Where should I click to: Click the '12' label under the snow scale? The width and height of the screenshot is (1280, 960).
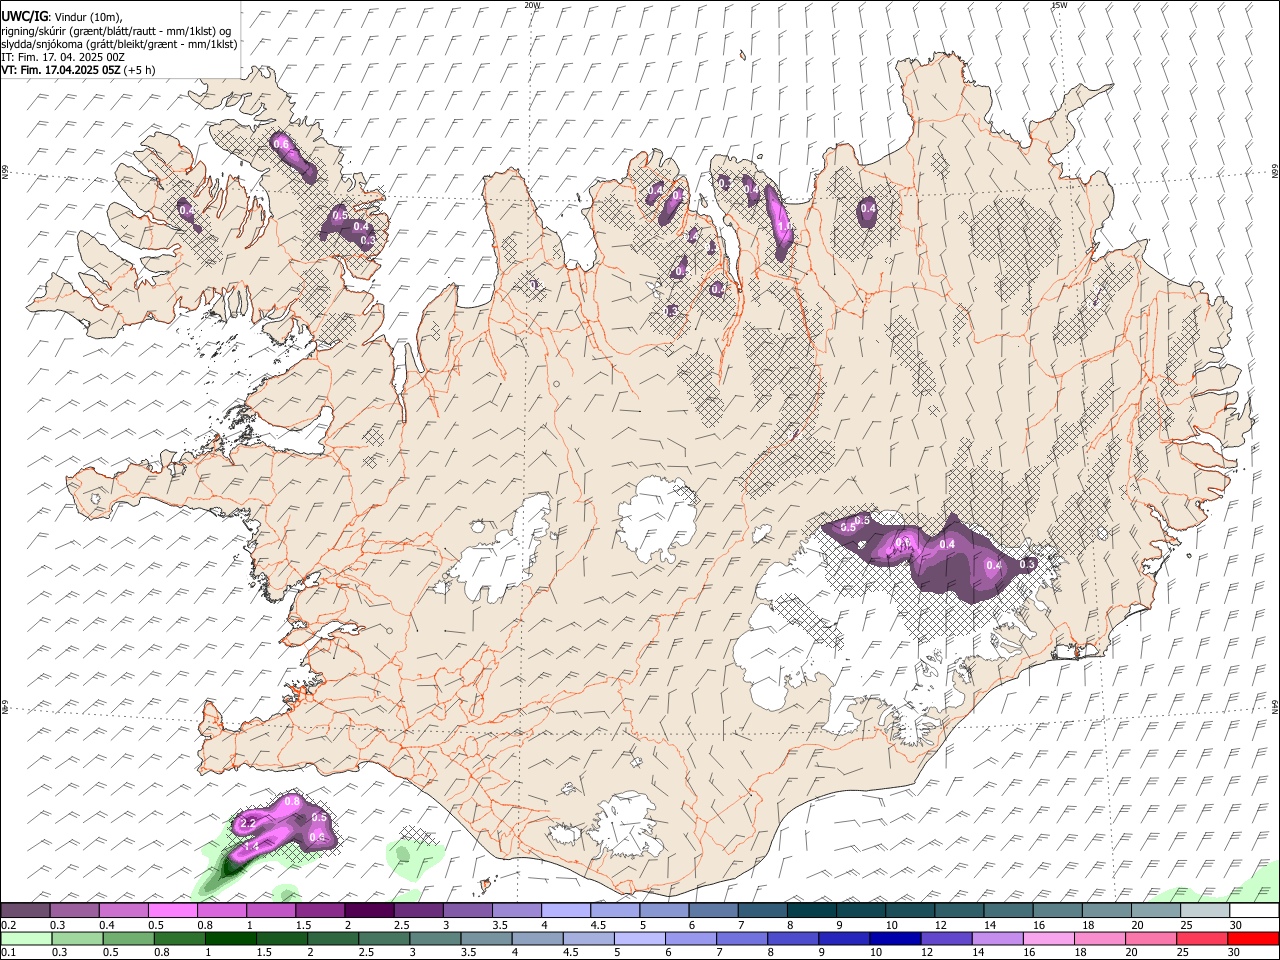point(940,925)
